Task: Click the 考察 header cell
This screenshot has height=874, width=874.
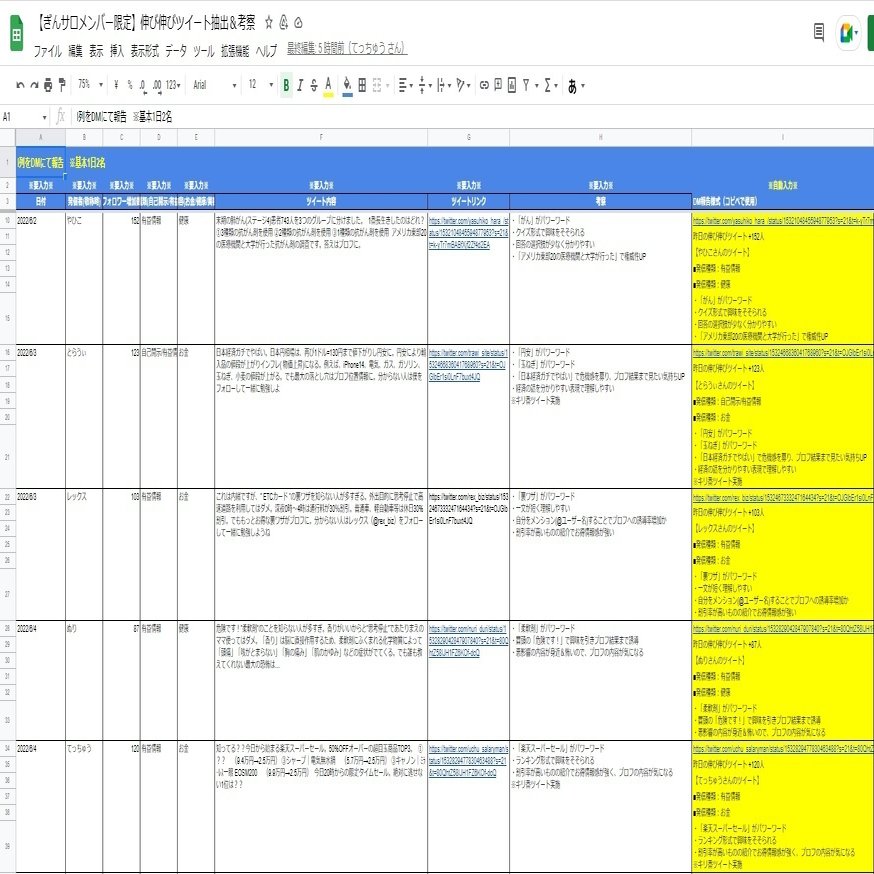Action: 600,201
